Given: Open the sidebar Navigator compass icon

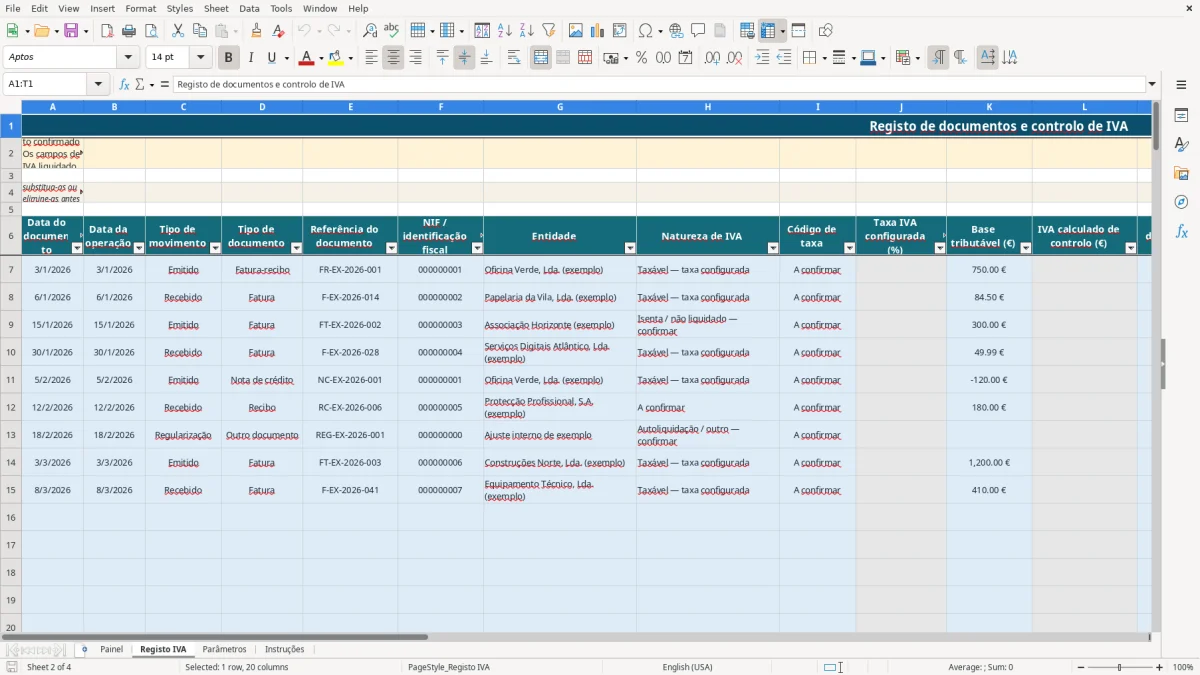Looking at the screenshot, I should click(x=1181, y=202).
